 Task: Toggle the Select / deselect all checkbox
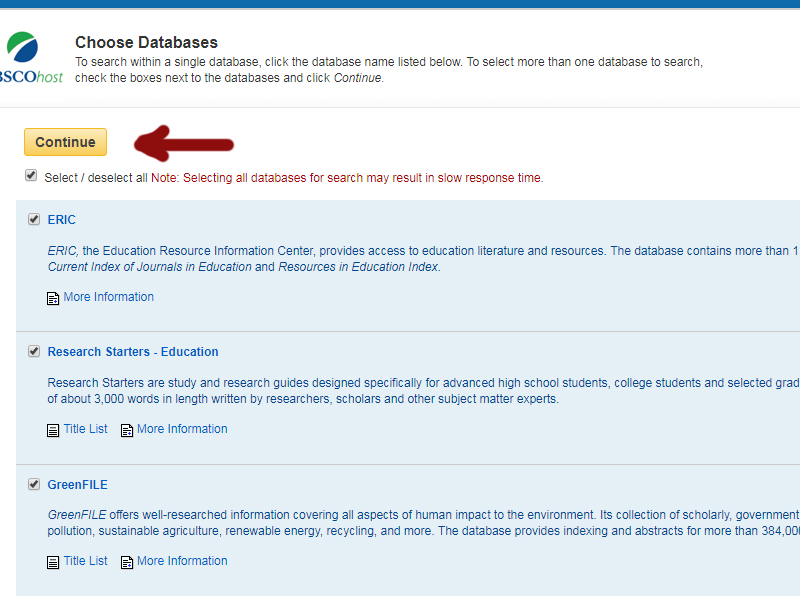coord(31,176)
